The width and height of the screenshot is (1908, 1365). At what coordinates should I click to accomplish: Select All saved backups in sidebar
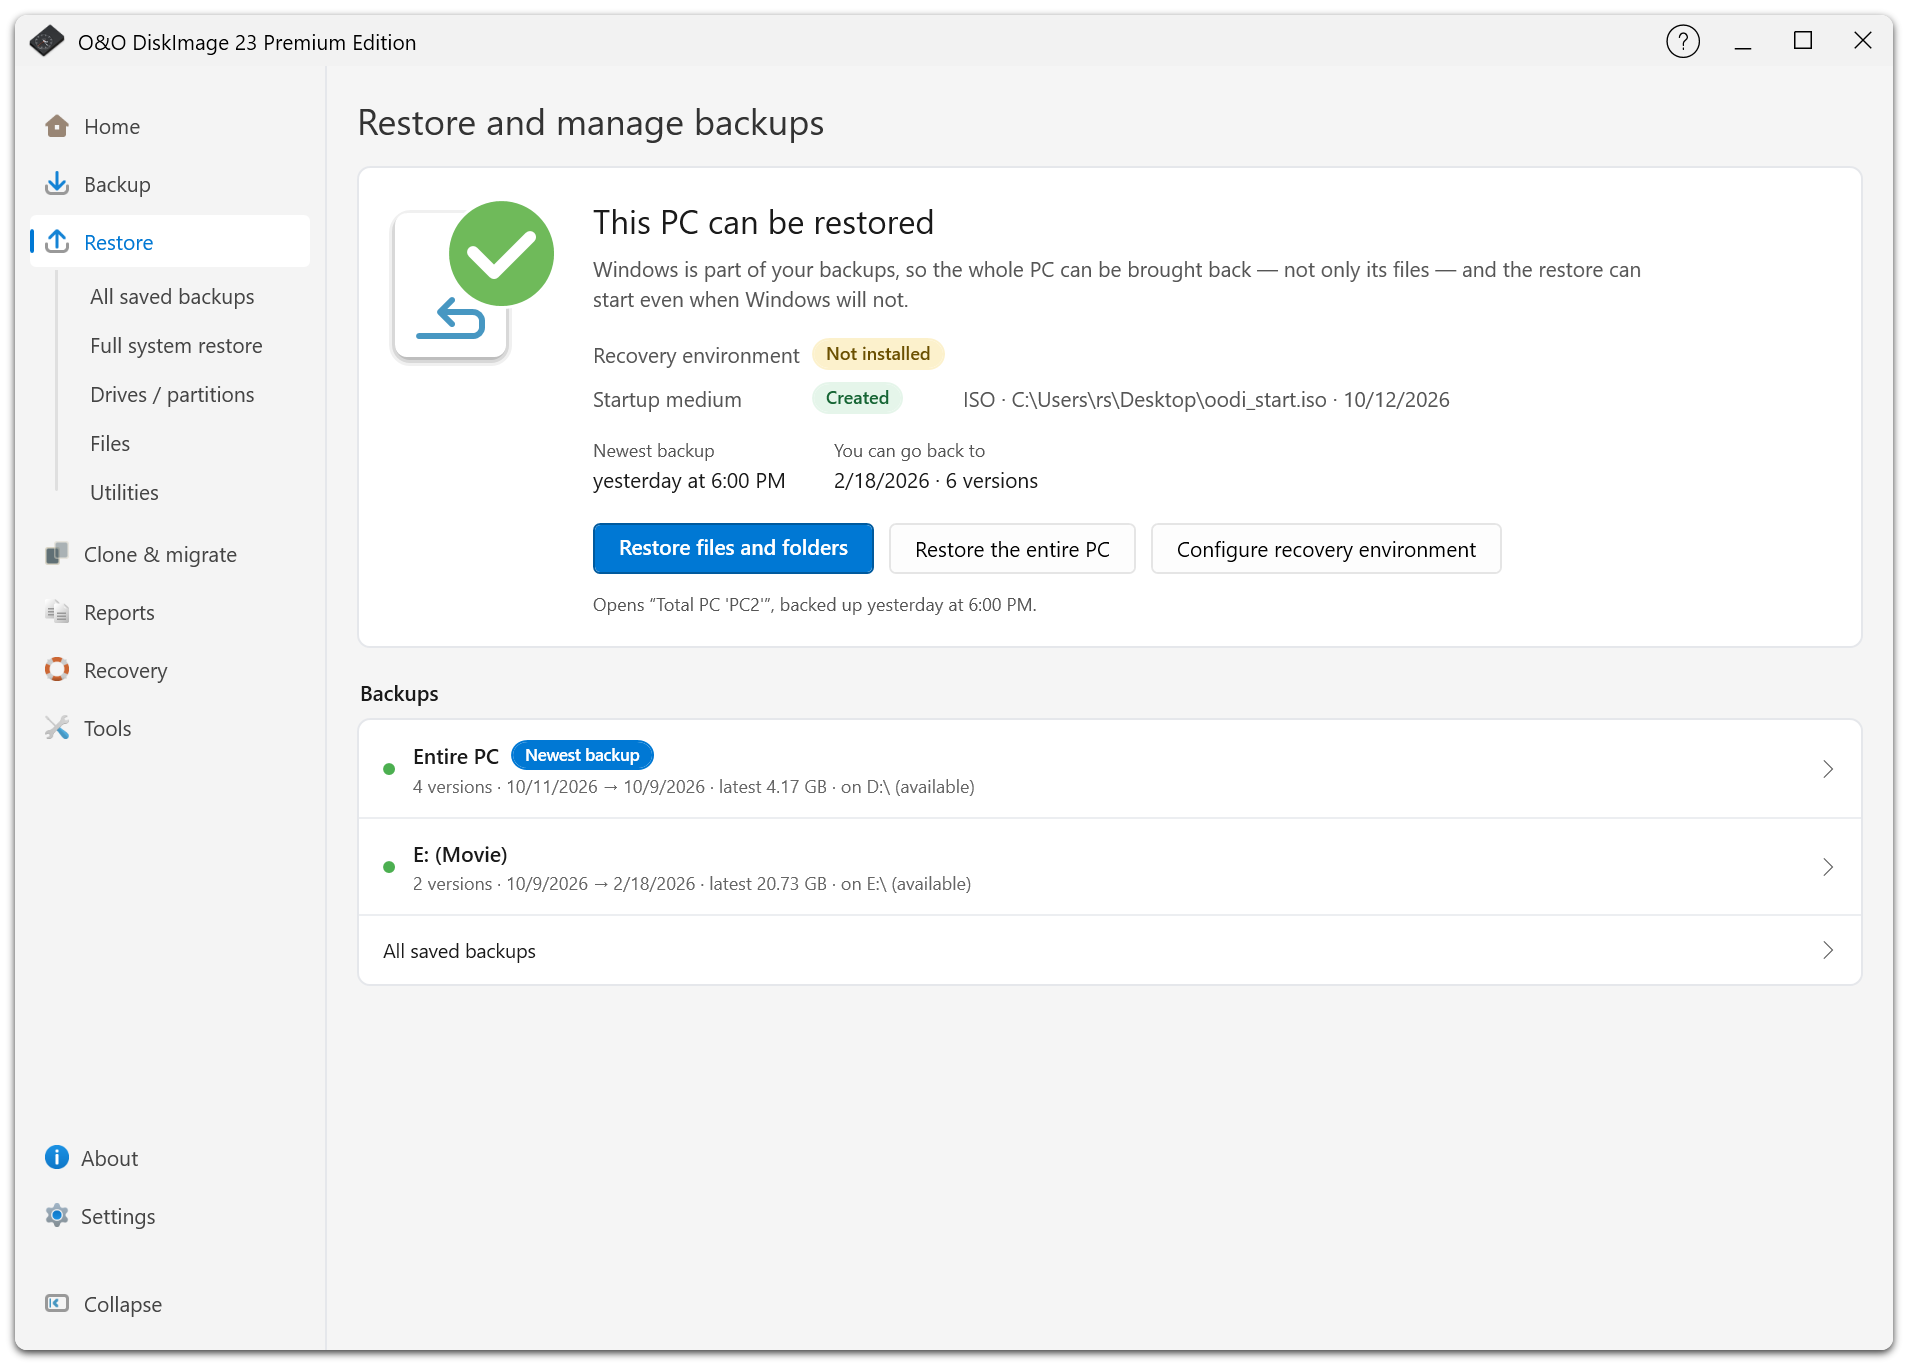pyautogui.click(x=172, y=296)
